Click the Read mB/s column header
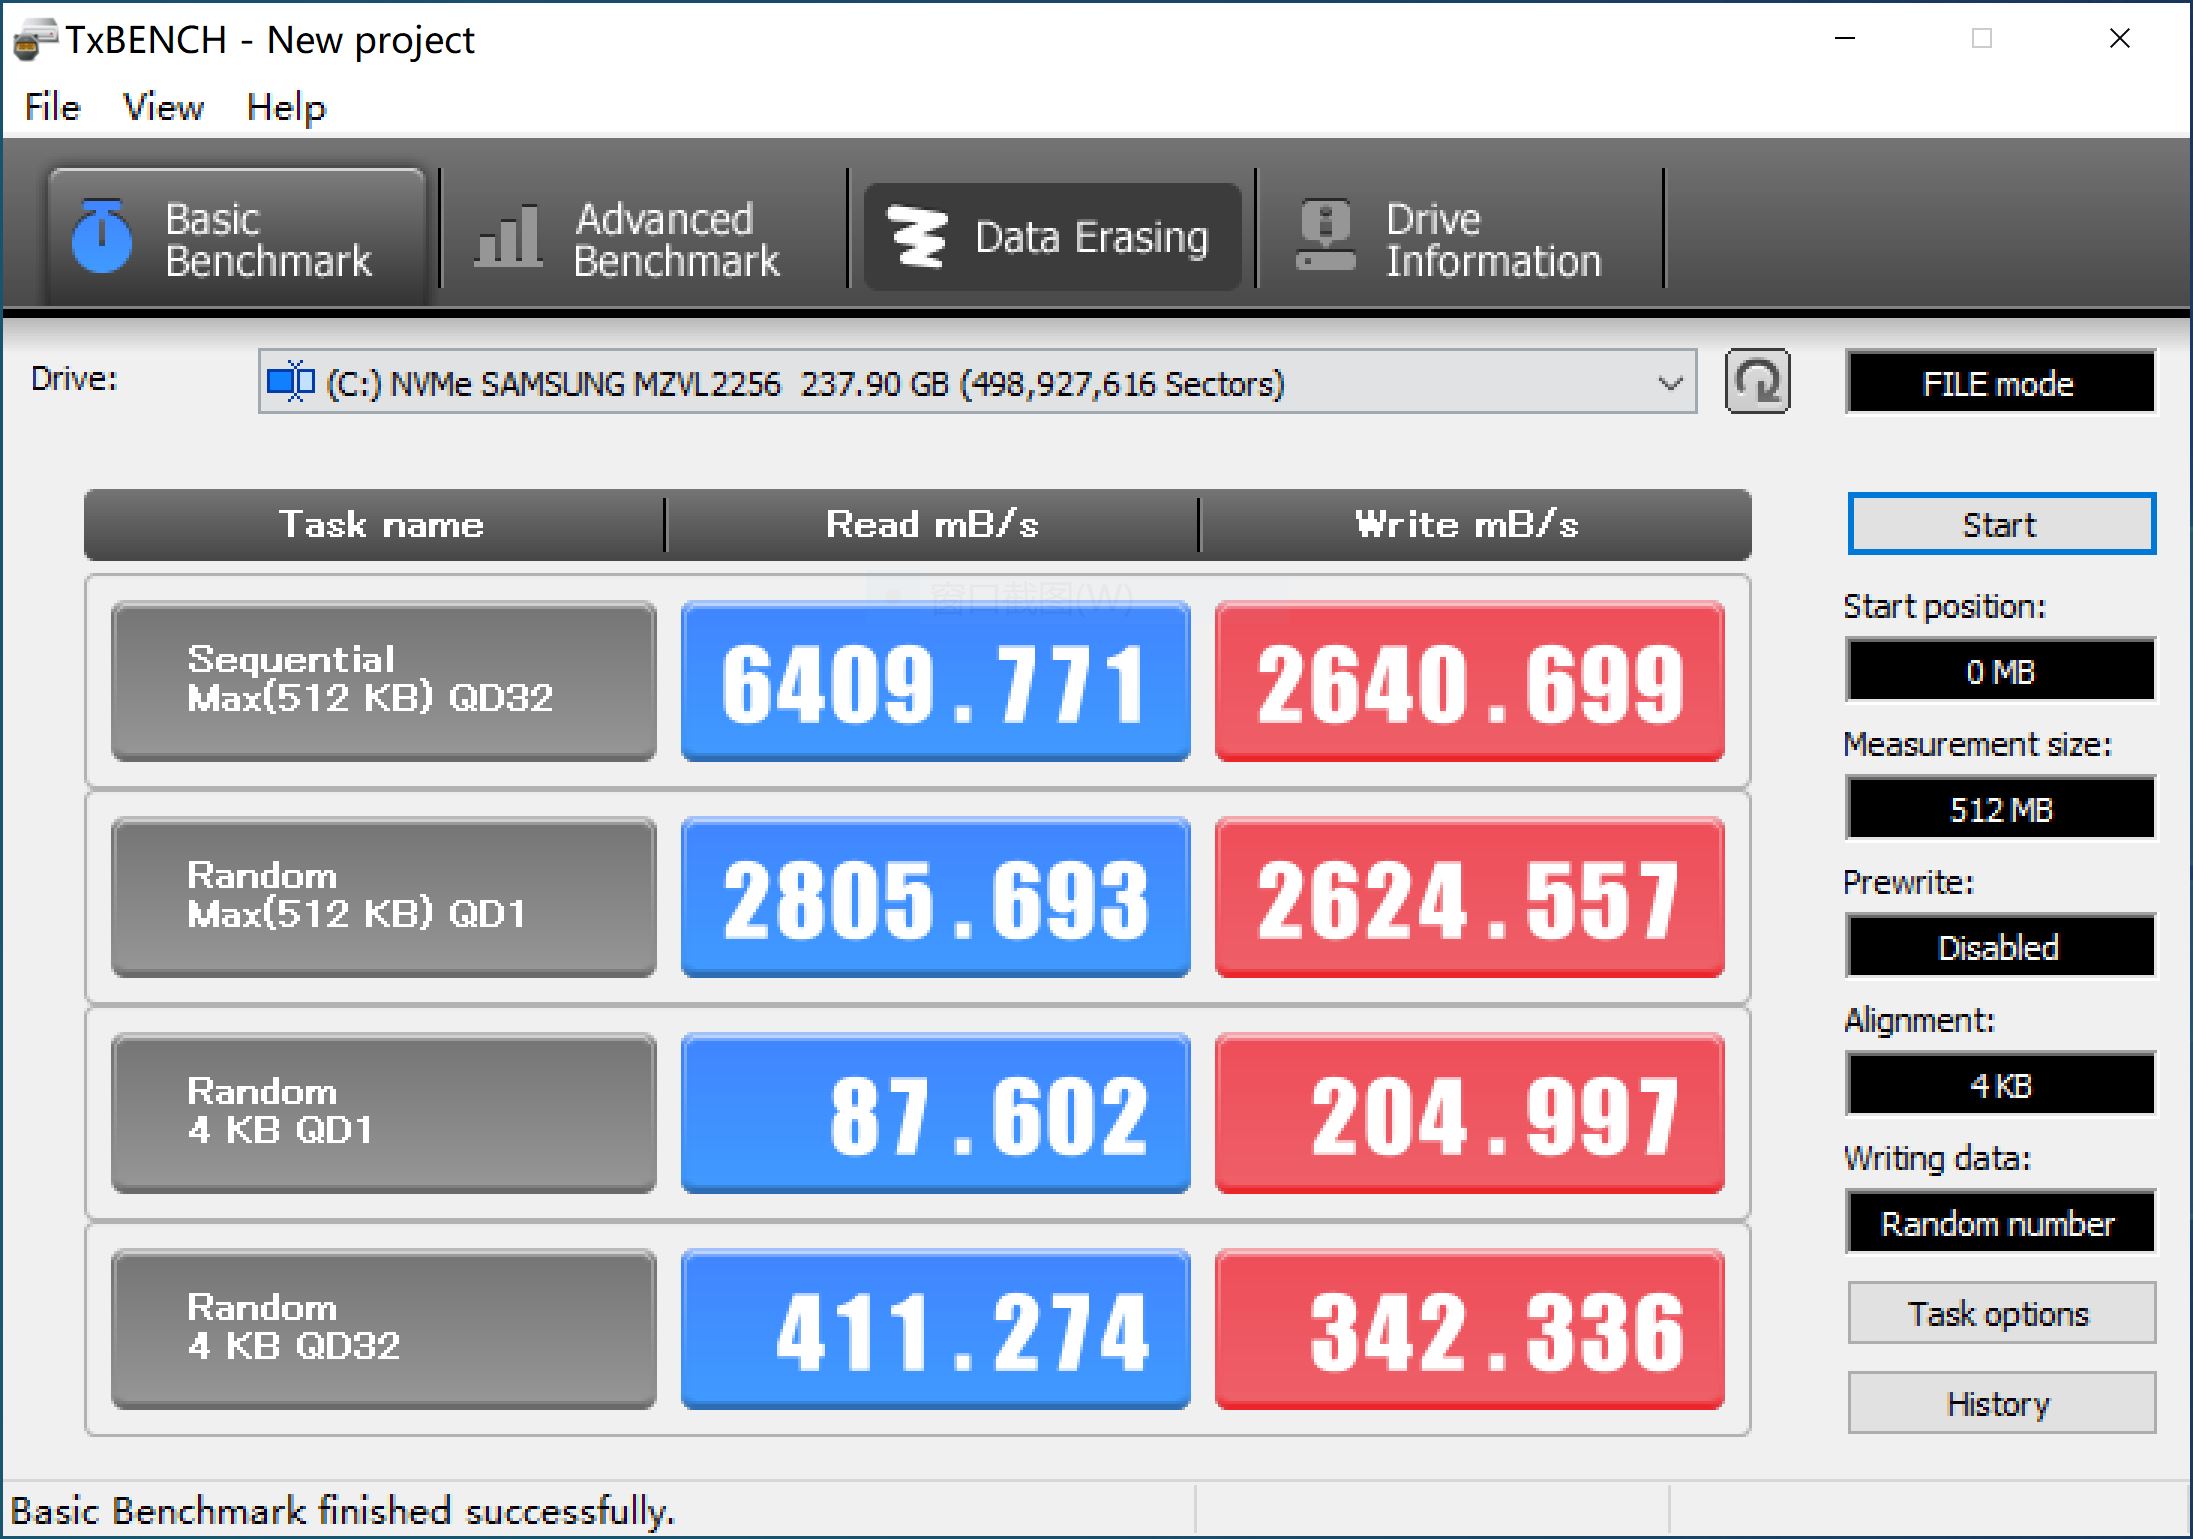Image resolution: width=2193 pixels, height=1539 pixels. 931,524
